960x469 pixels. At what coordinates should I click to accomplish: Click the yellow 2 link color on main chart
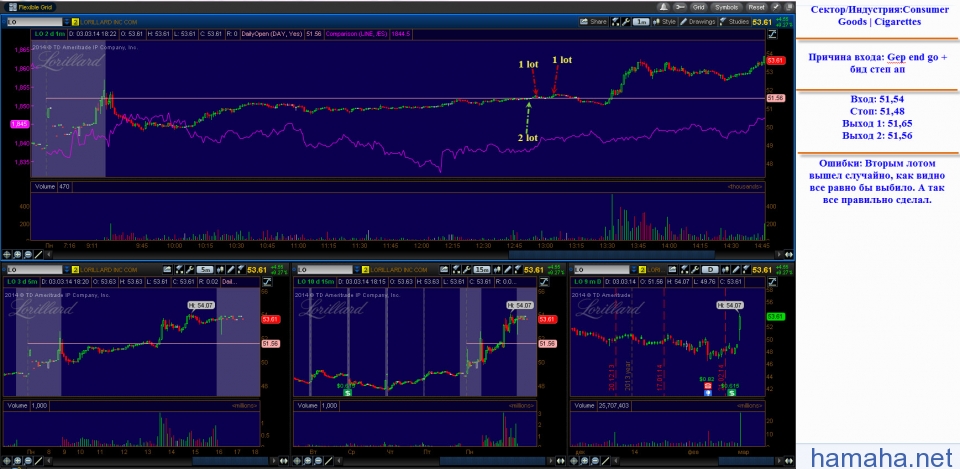[x=75, y=22]
